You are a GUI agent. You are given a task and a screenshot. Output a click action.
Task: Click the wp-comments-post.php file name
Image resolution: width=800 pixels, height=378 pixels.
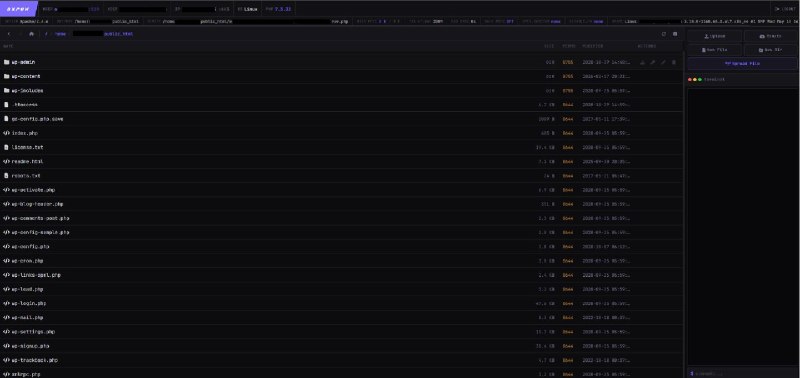(x=40, y=218)
